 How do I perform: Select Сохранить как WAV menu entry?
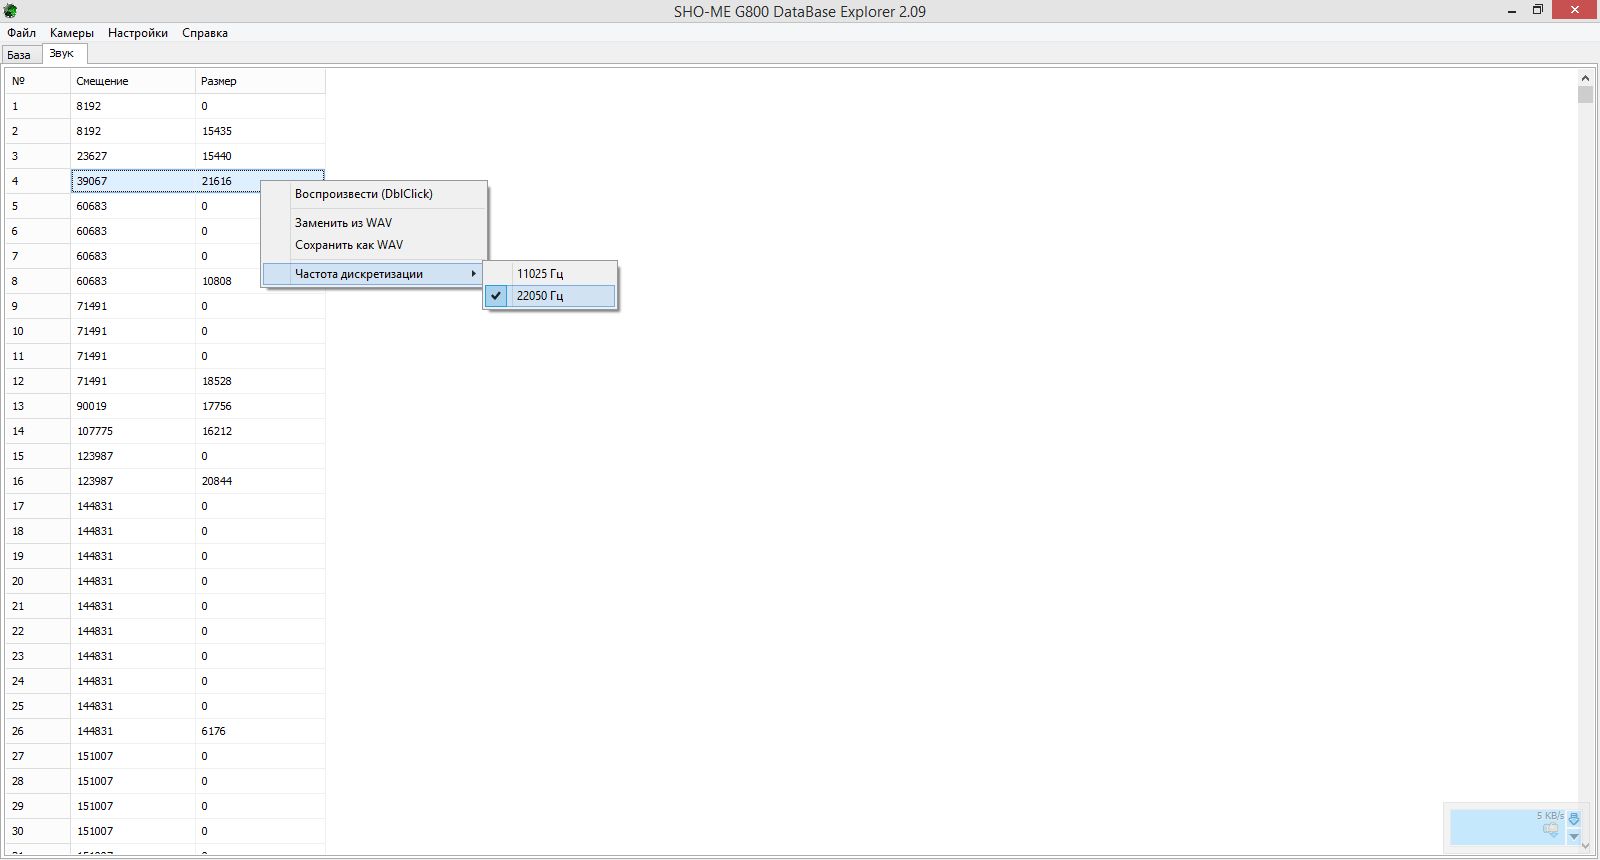[374, 245]
